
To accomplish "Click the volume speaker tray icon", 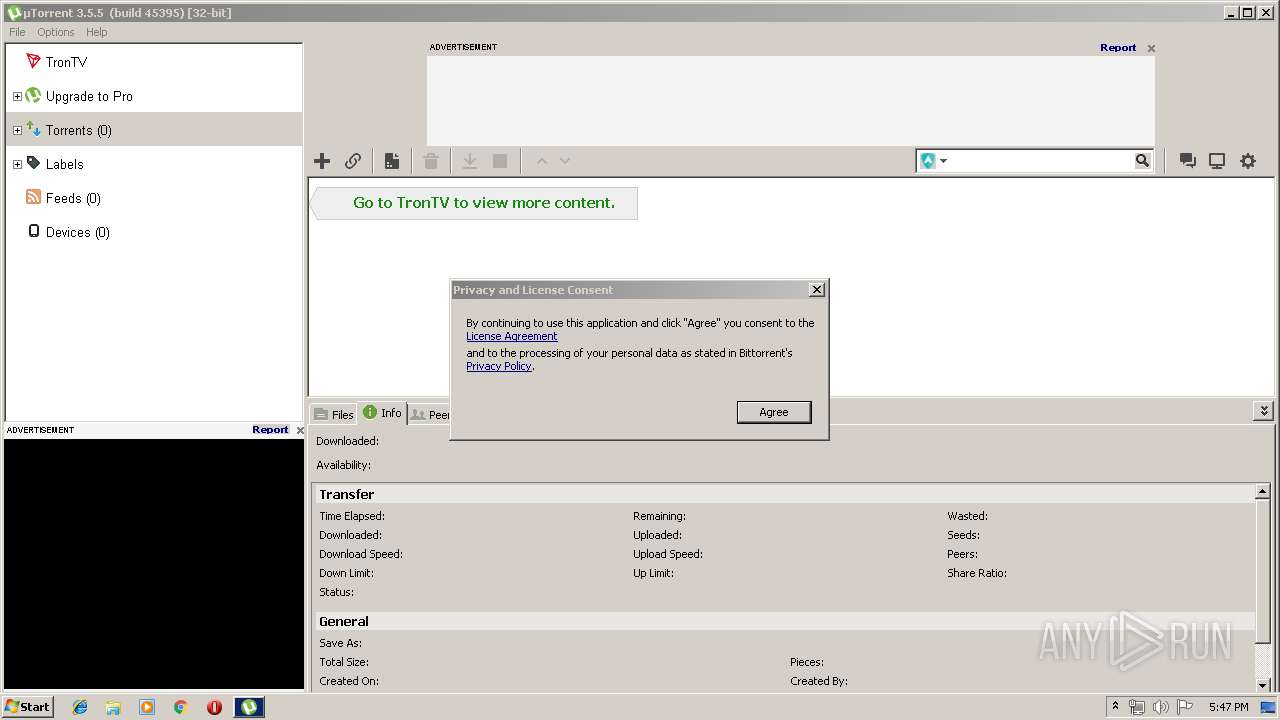I will 1161,707.
